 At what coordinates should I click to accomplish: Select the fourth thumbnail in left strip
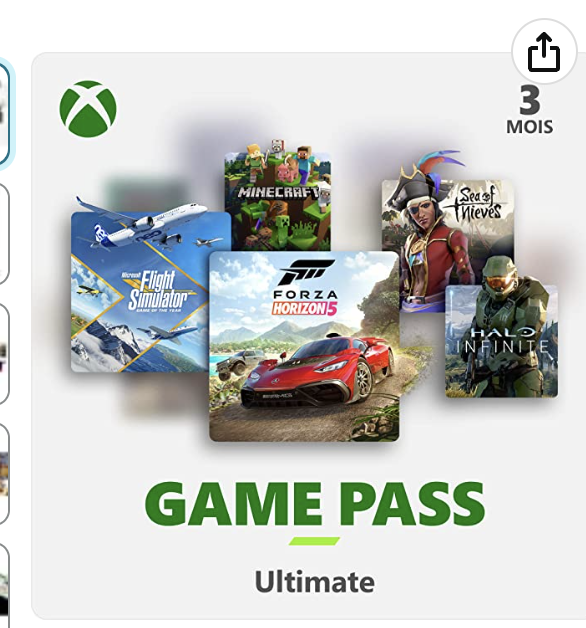click(x=4, y=474)
